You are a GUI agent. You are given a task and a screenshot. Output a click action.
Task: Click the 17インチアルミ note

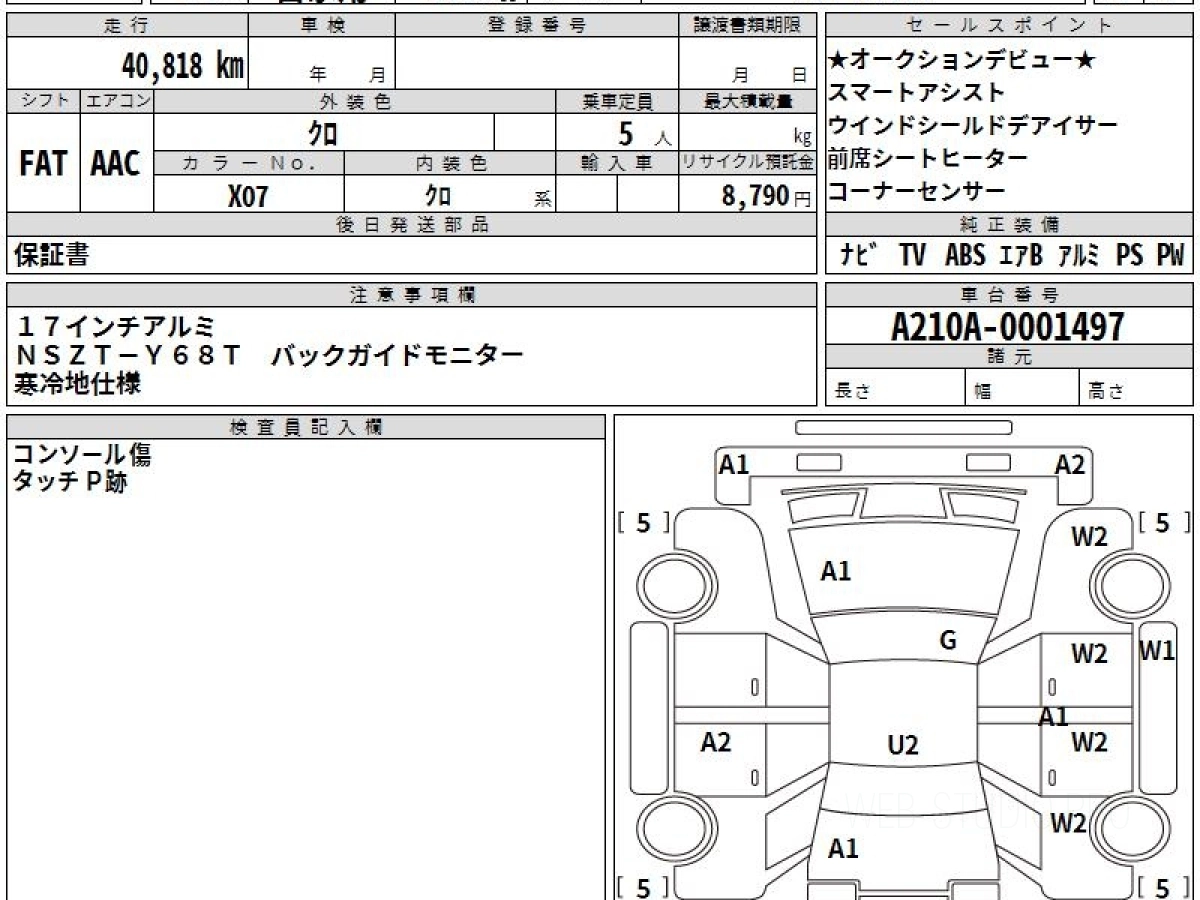coord(116,325)
